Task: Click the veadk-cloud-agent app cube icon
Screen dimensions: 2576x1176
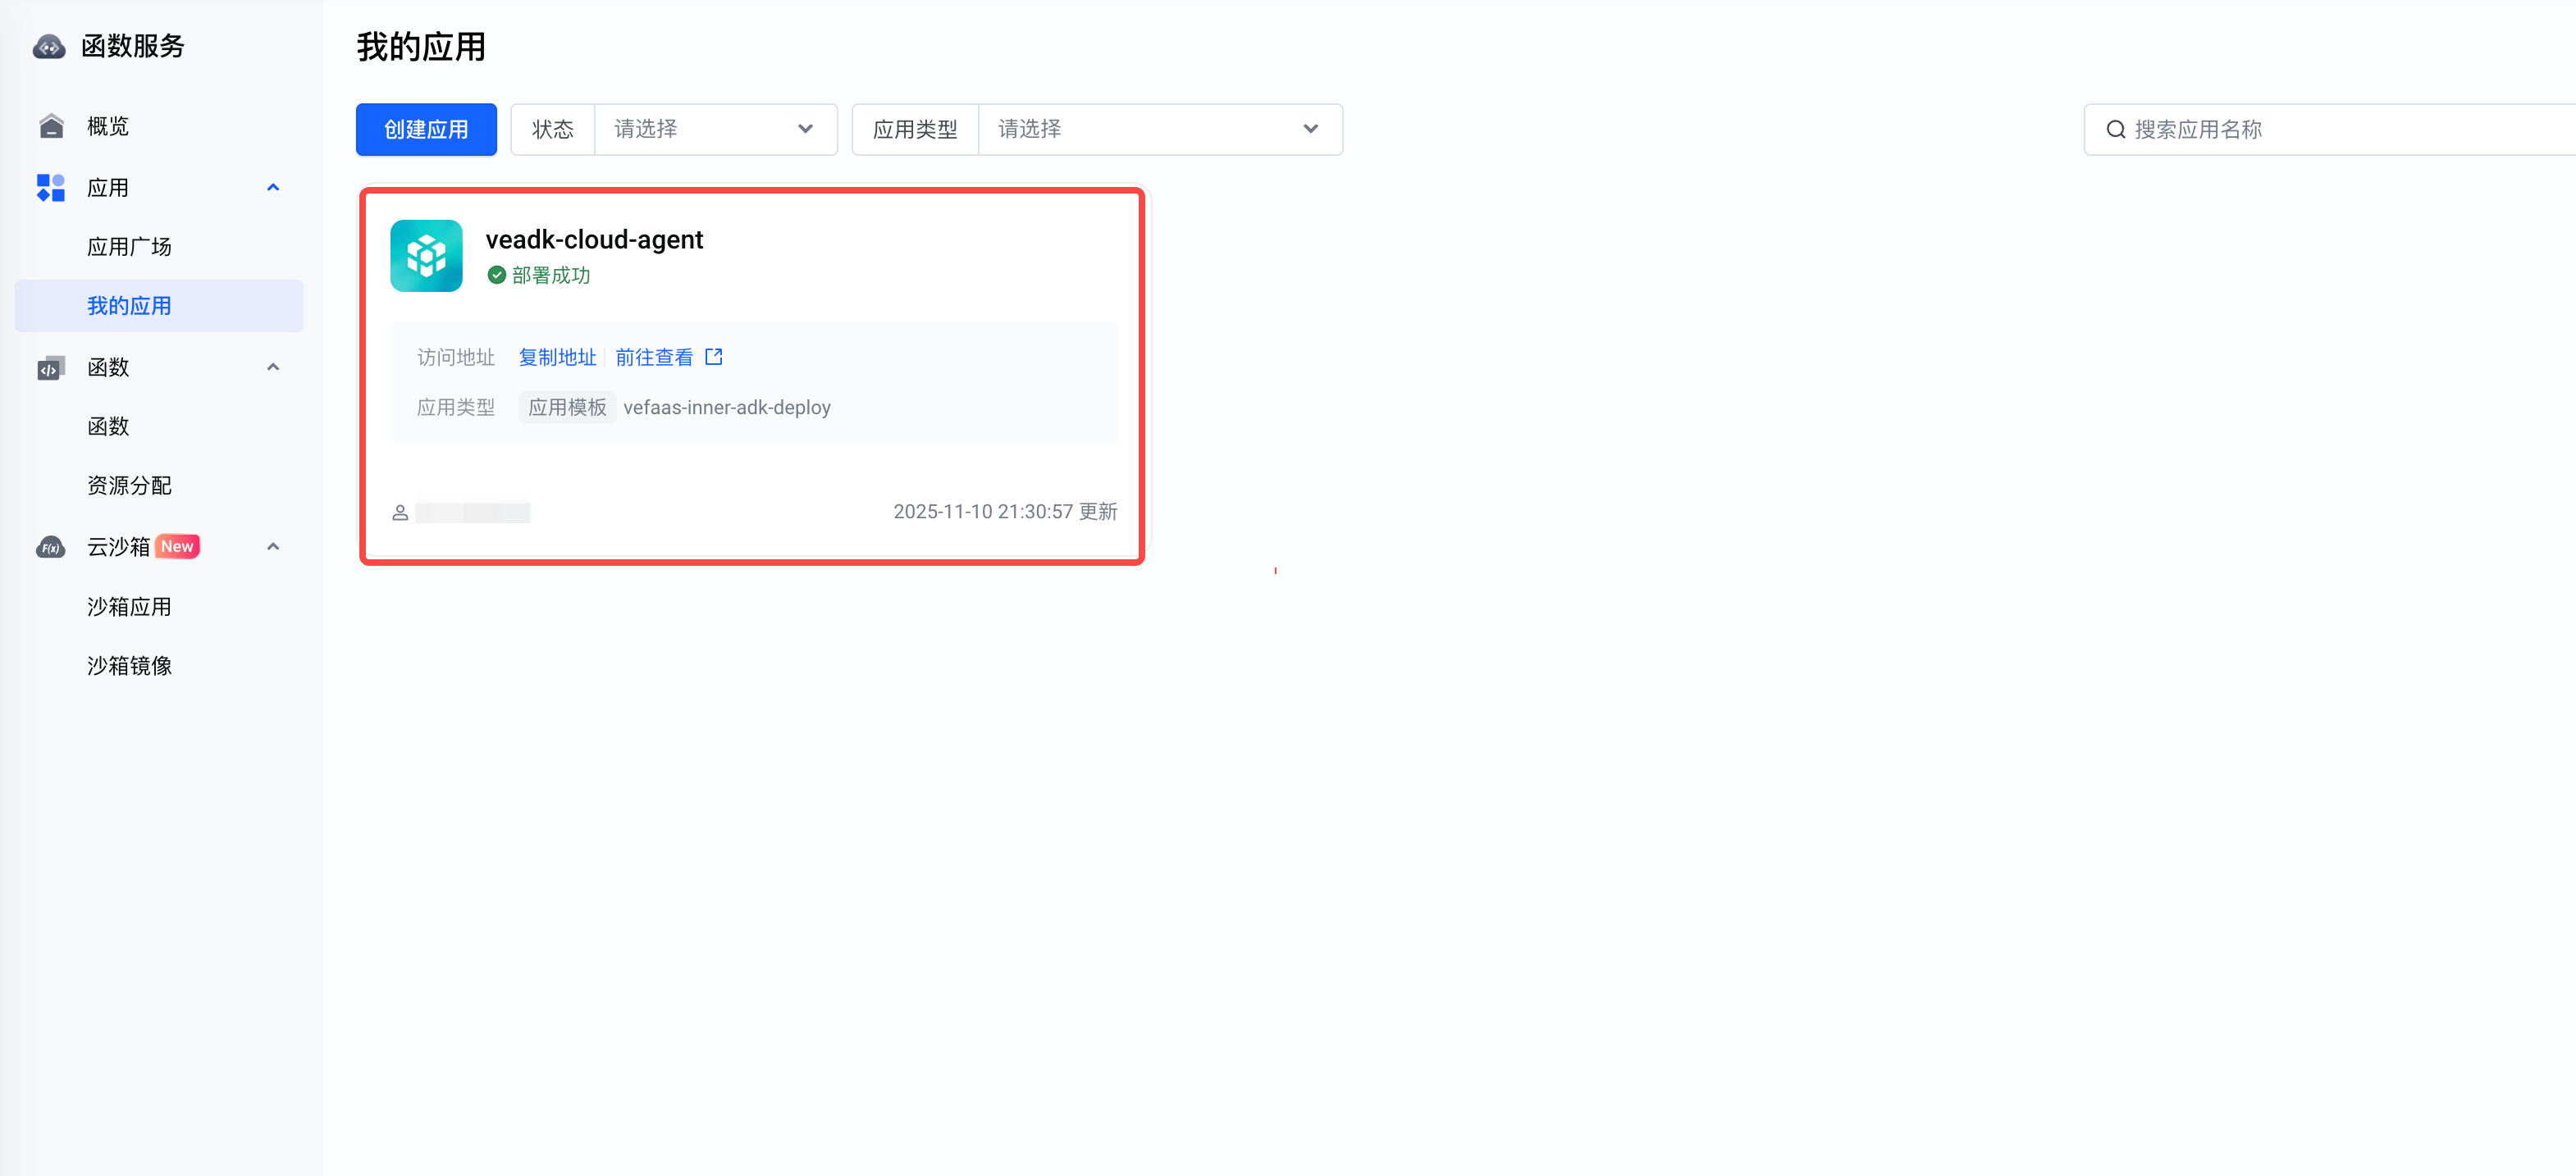Action: click(426, 256)
